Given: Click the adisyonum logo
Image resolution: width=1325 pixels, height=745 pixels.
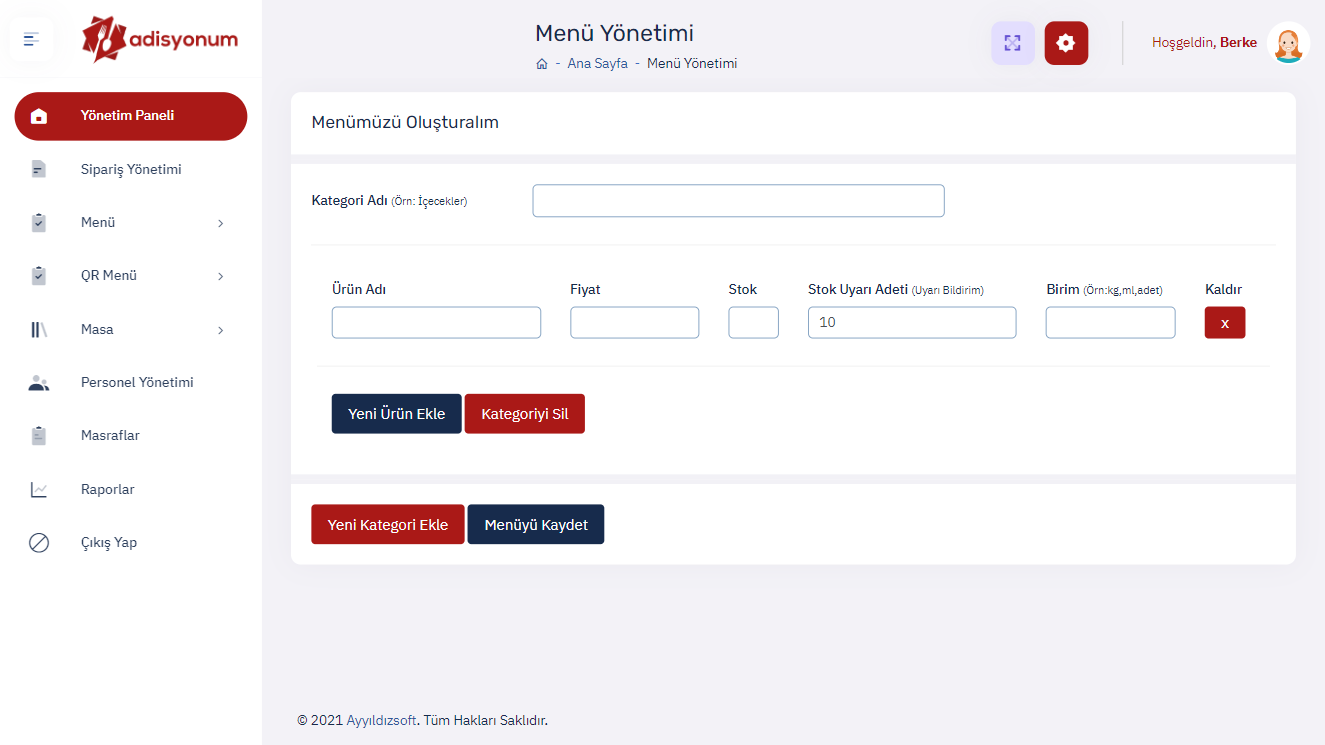Looking at the screenshot, I should [x=160, y=39].
